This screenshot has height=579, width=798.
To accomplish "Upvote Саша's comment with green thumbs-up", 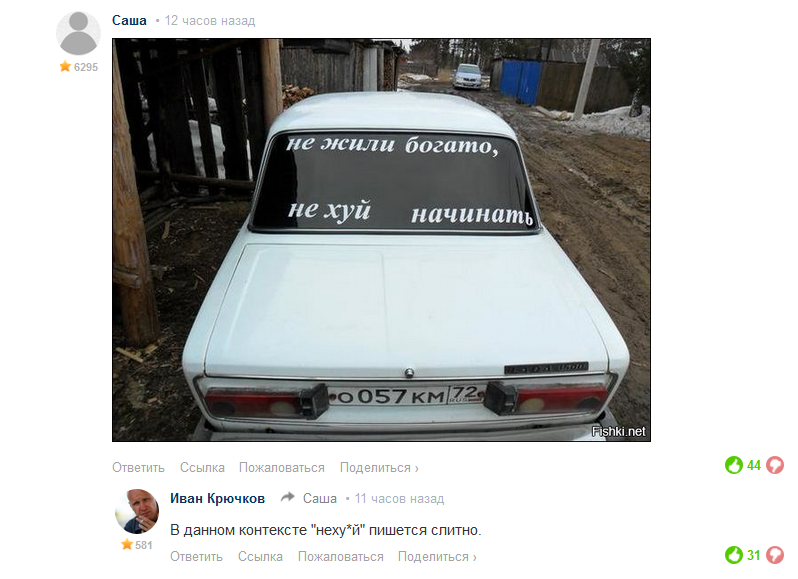I will (733, 465).
